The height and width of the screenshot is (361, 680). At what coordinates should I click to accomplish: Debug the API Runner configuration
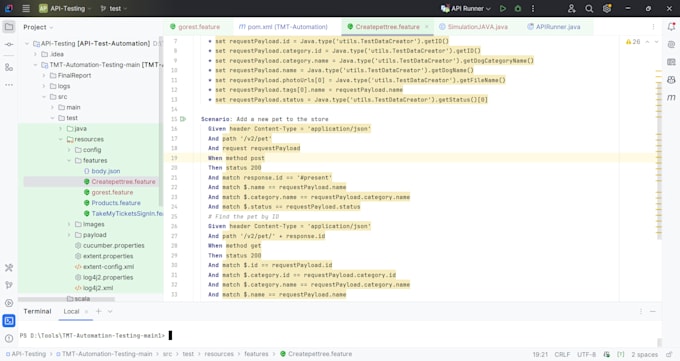pos(518,8)
